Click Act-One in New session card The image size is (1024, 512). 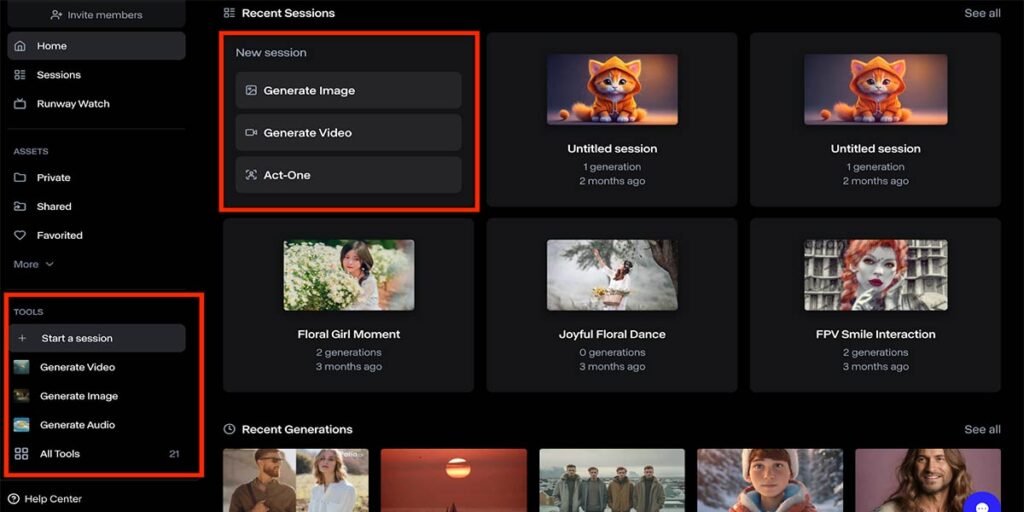click(x=348, y=175)
